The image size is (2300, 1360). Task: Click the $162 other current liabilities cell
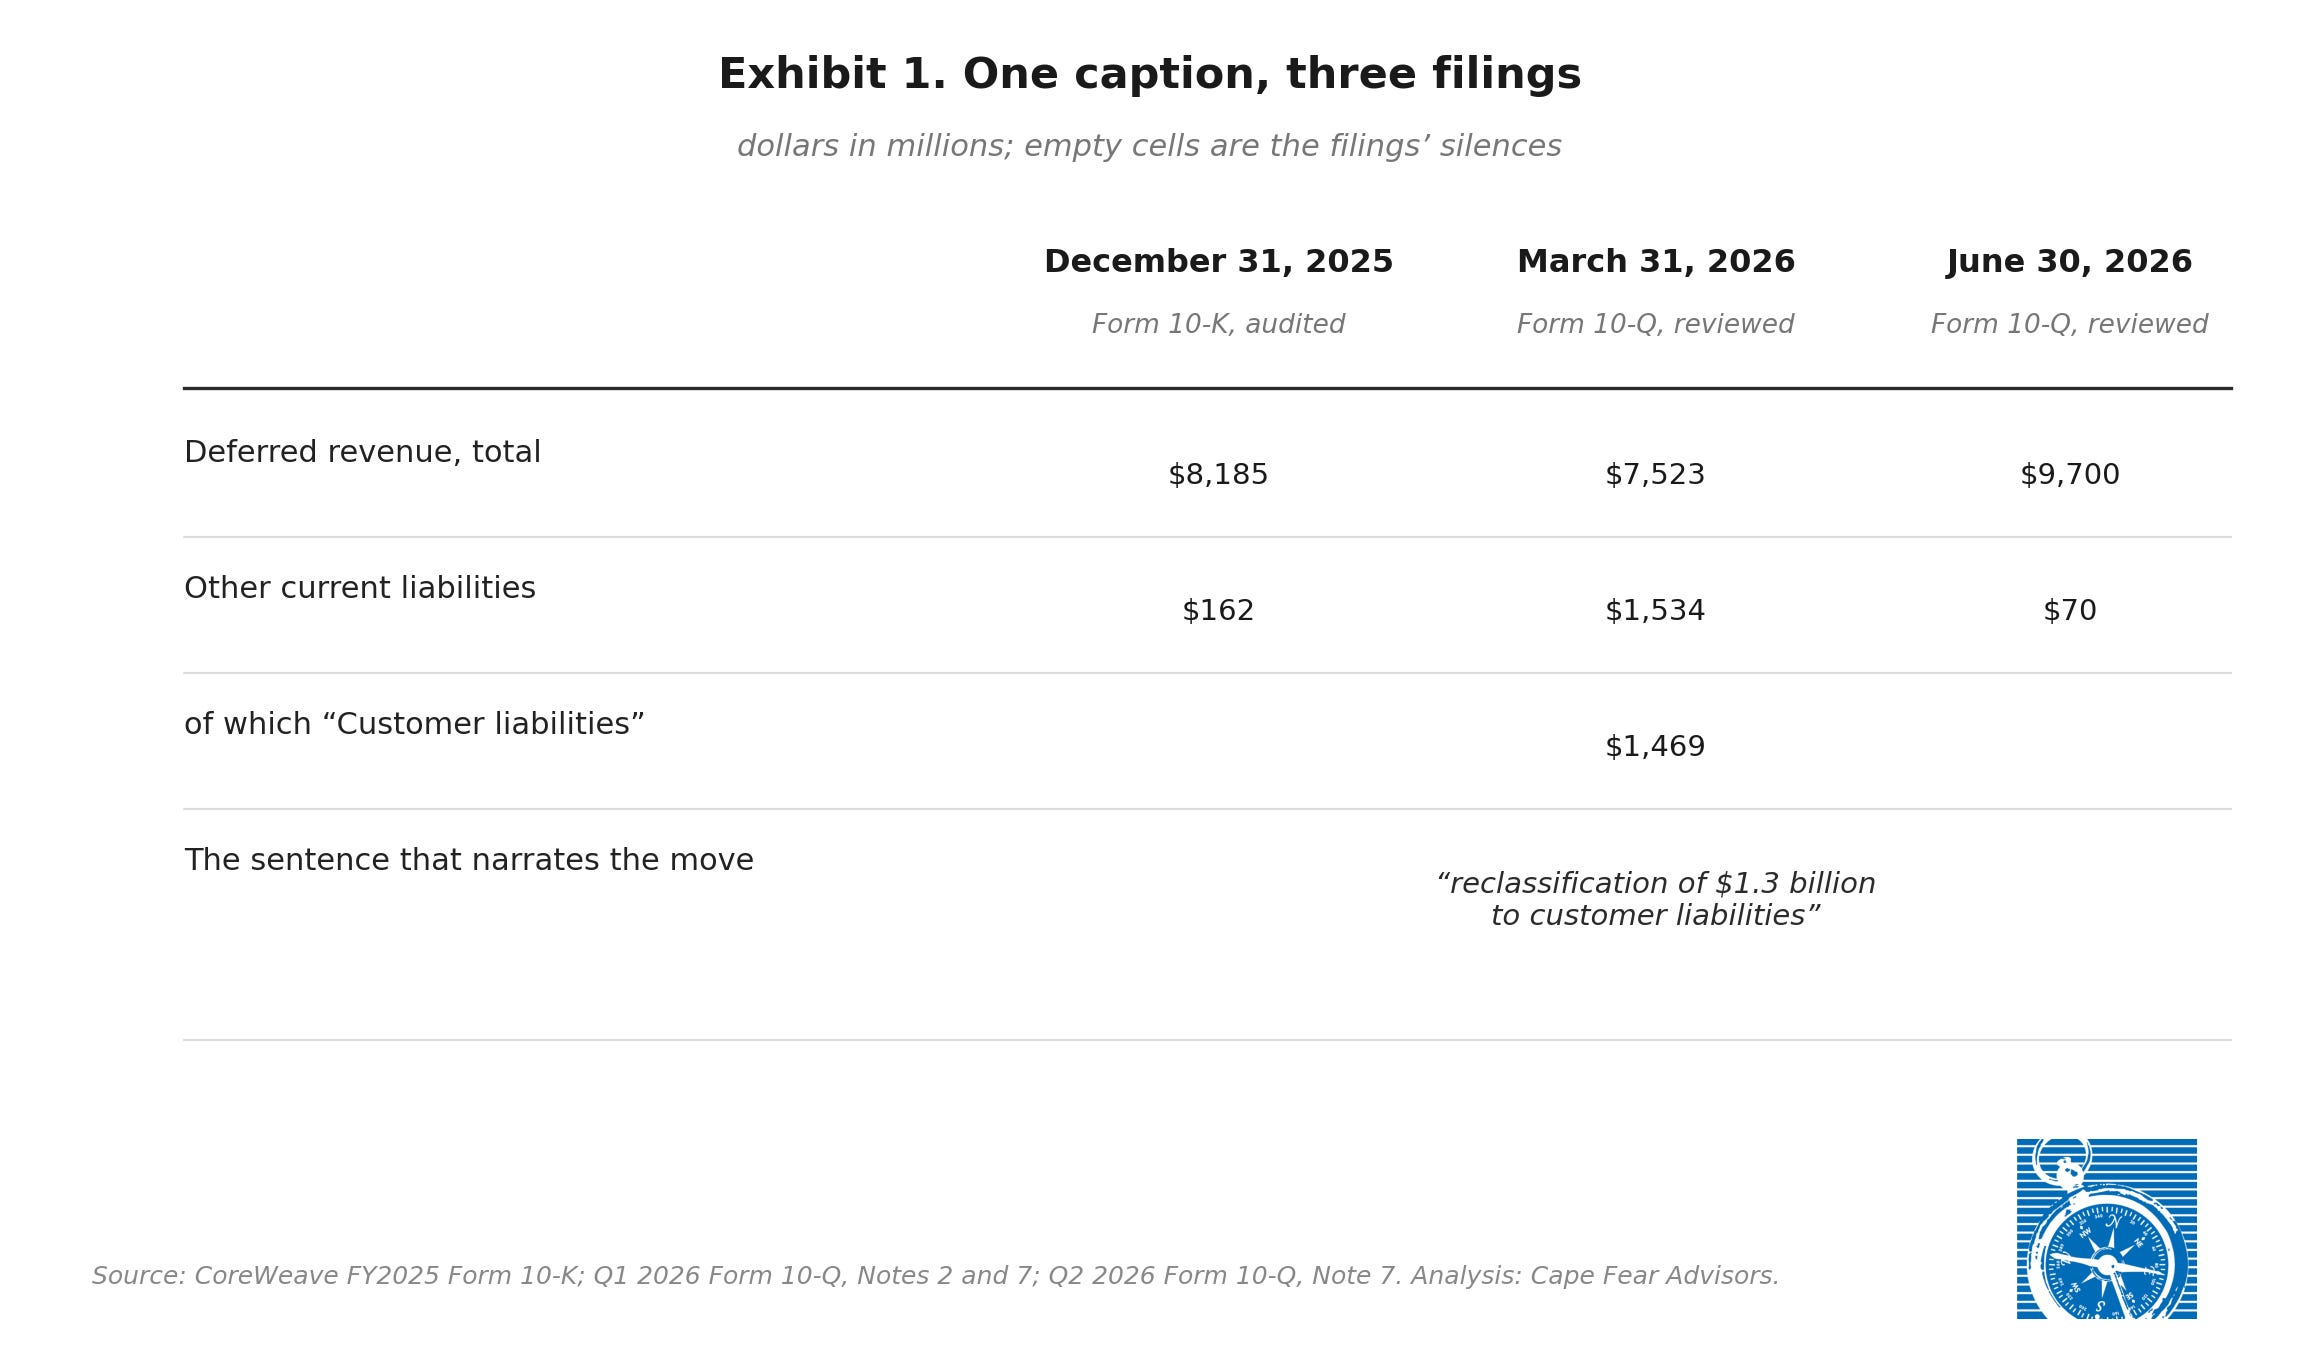1218,611
